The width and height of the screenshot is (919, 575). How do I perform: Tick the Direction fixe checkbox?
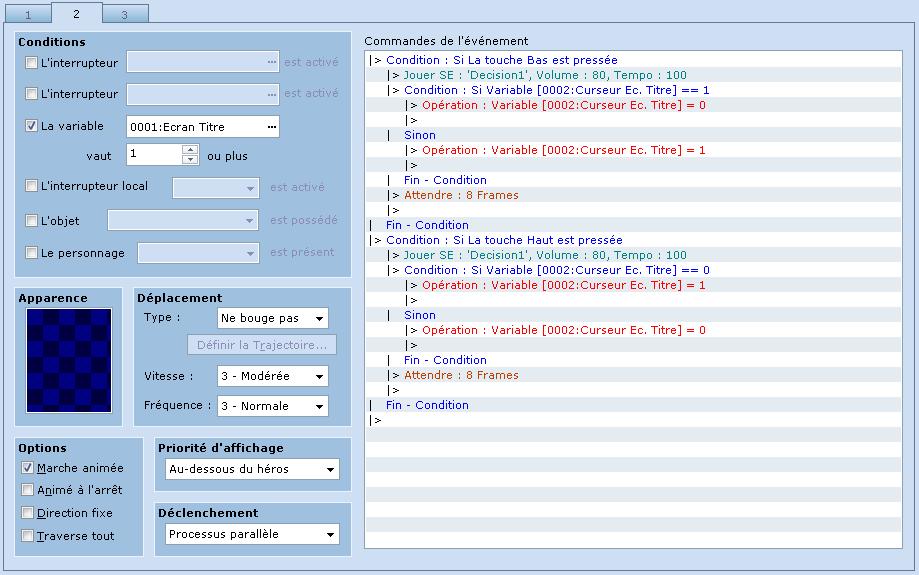(28, 512)
